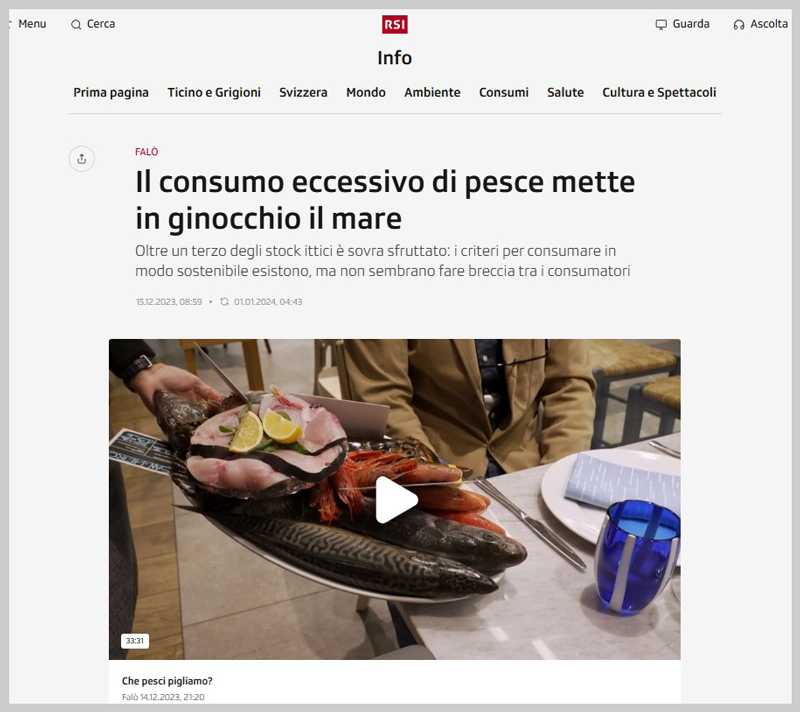The width and height of the screenshot is (800, 712).
Task: Open the RSI logo home link
Action: 394,24
